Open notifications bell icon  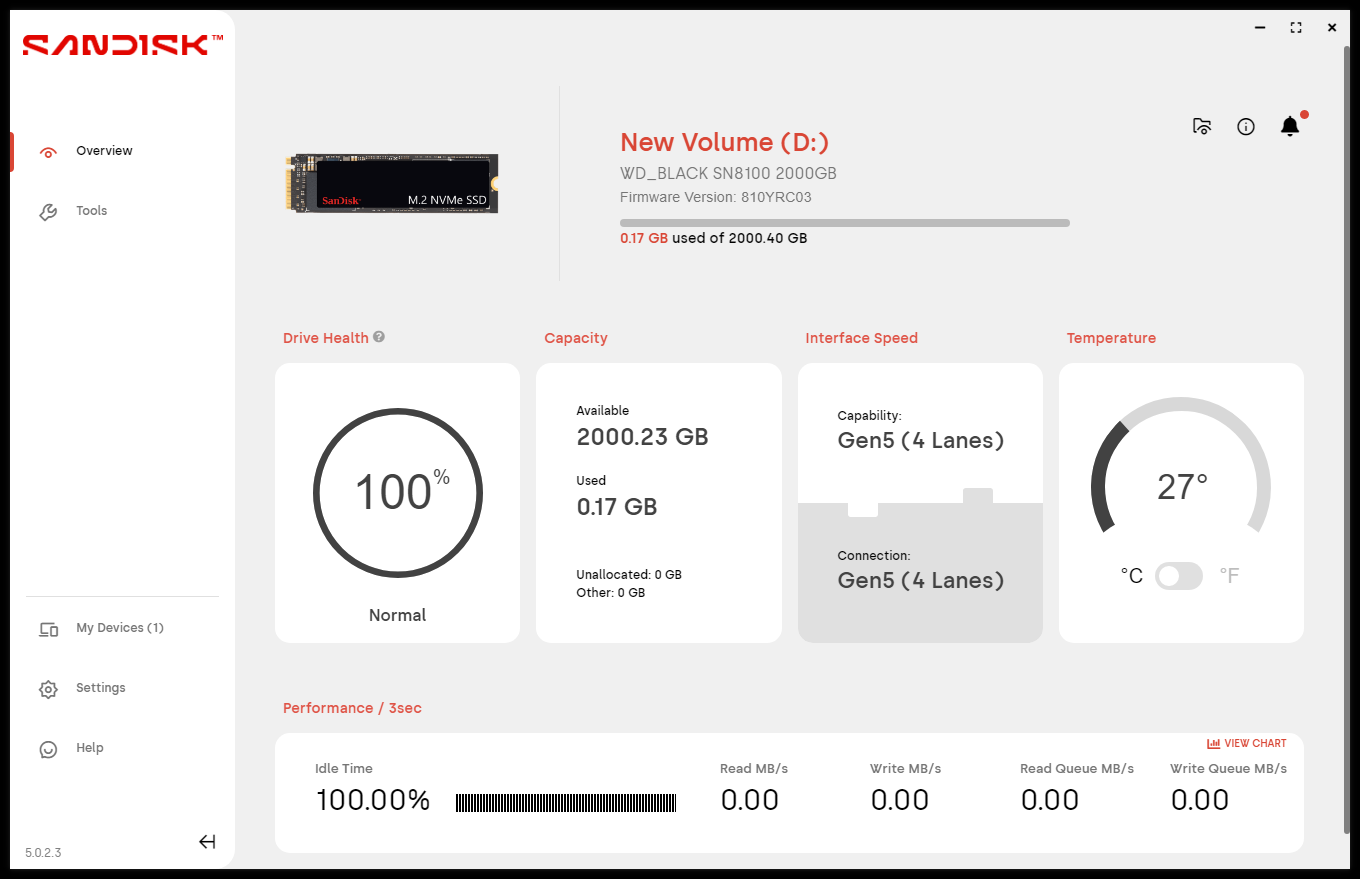(1290, 126)
